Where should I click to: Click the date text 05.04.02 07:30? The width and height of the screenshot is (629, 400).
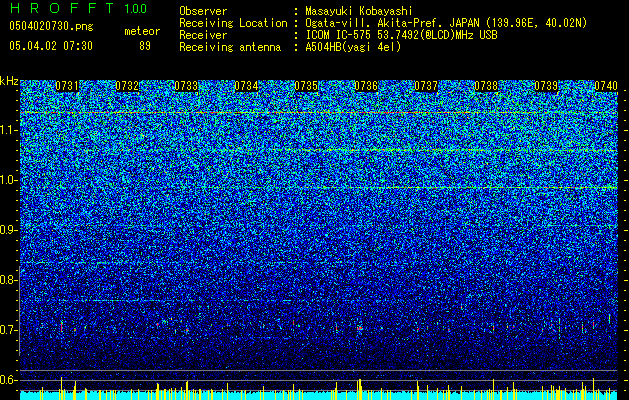click(51, 46)
